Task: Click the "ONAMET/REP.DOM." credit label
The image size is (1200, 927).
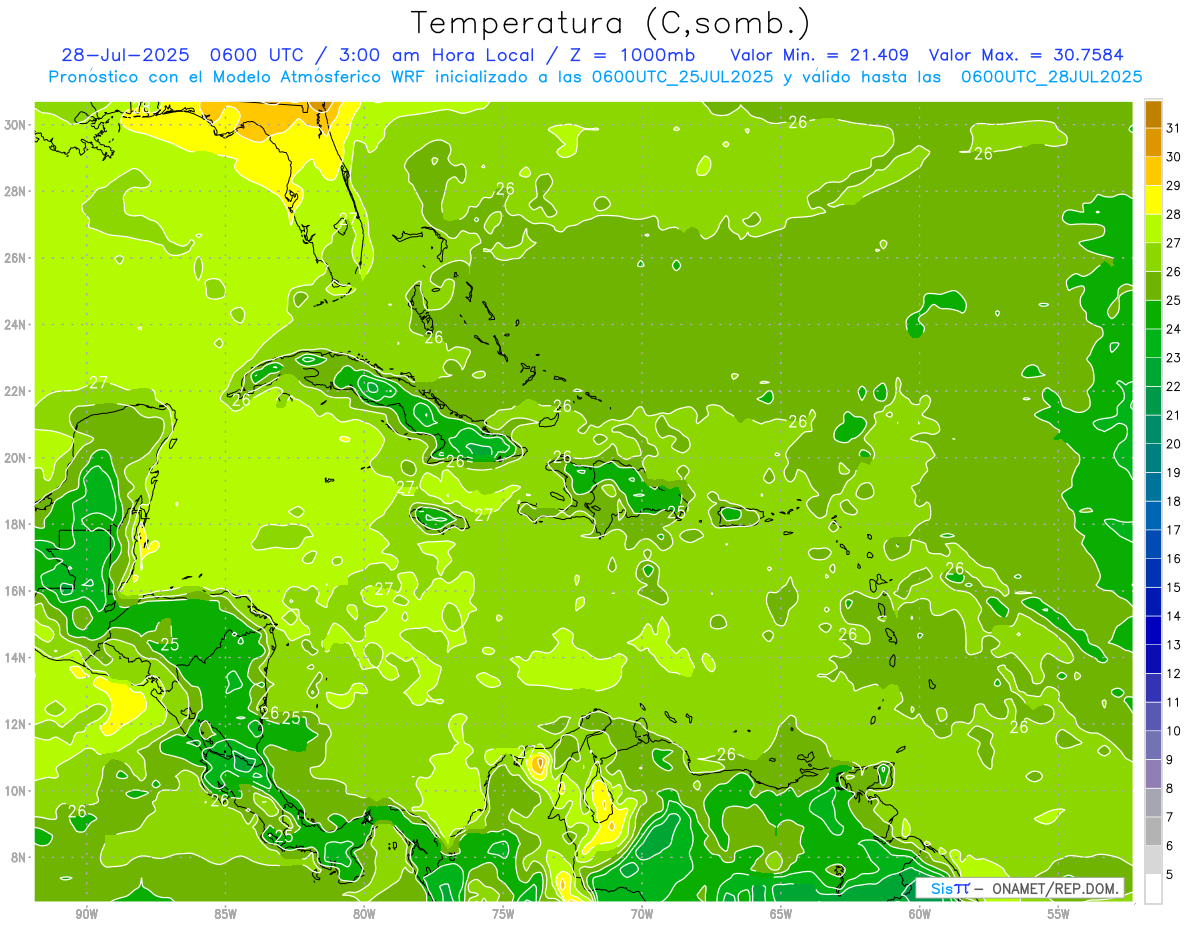Action: [1054, 888]
